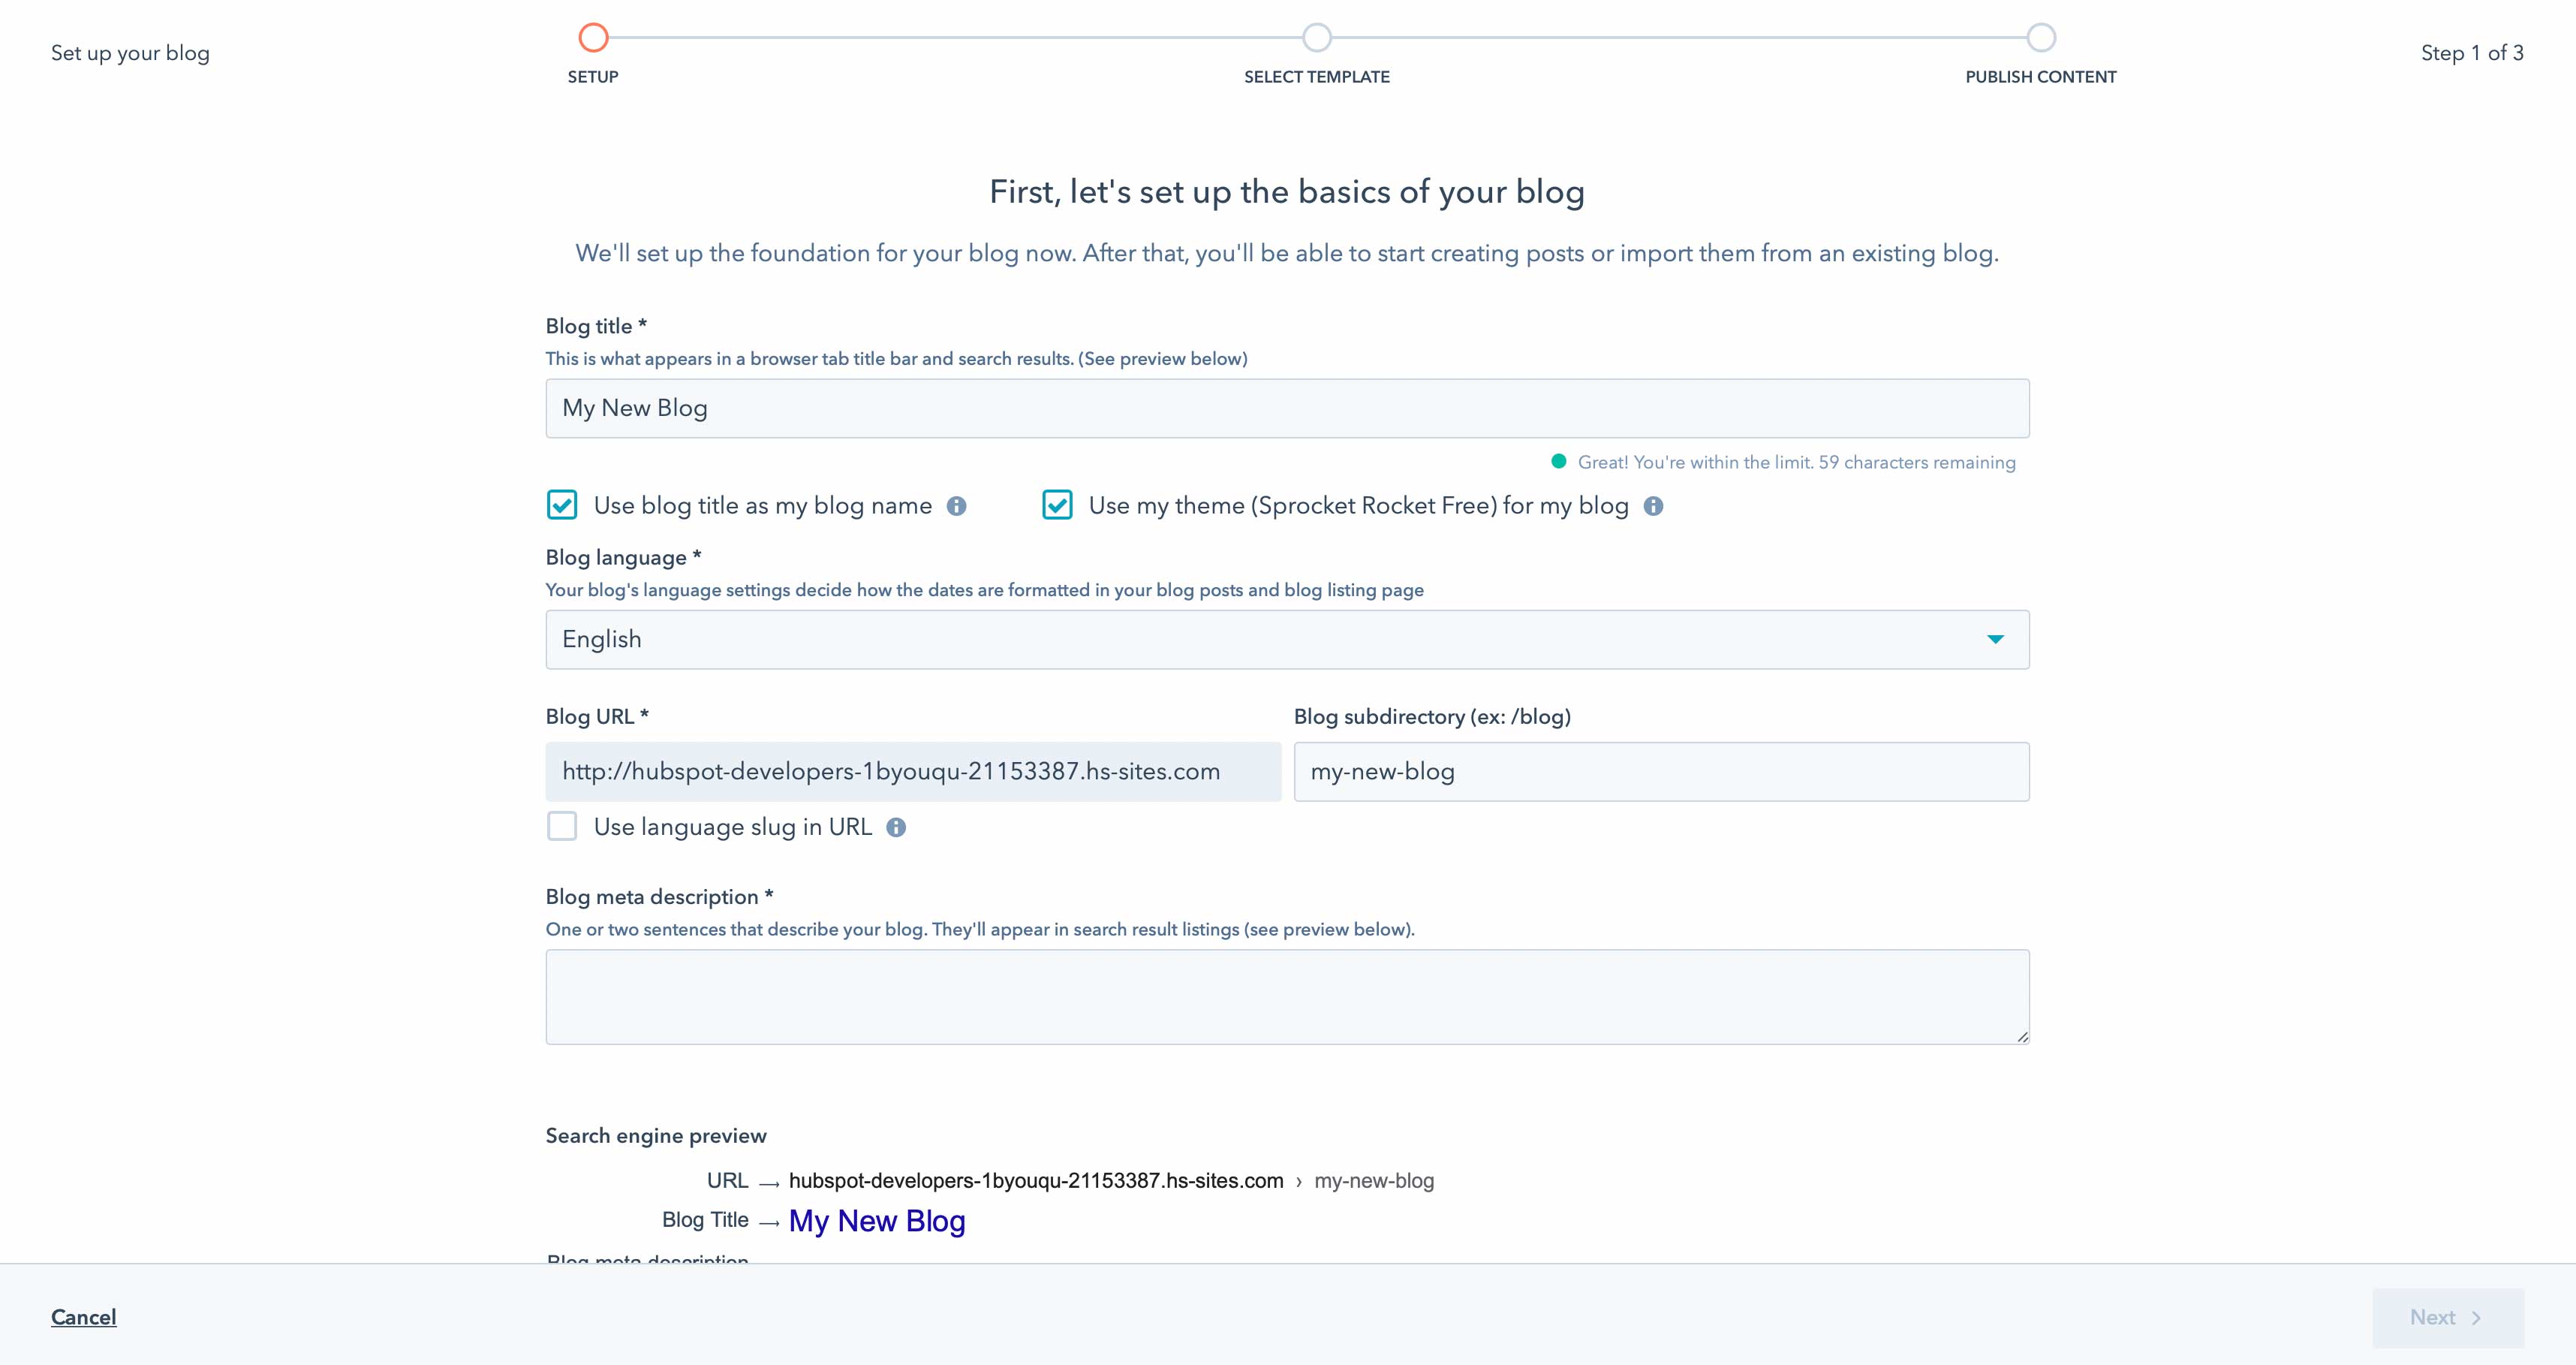Click the resize handle on meta description box
Viewport: 2576px width, 1365px height.
pyautogui.click(x=2022, y=1038)
